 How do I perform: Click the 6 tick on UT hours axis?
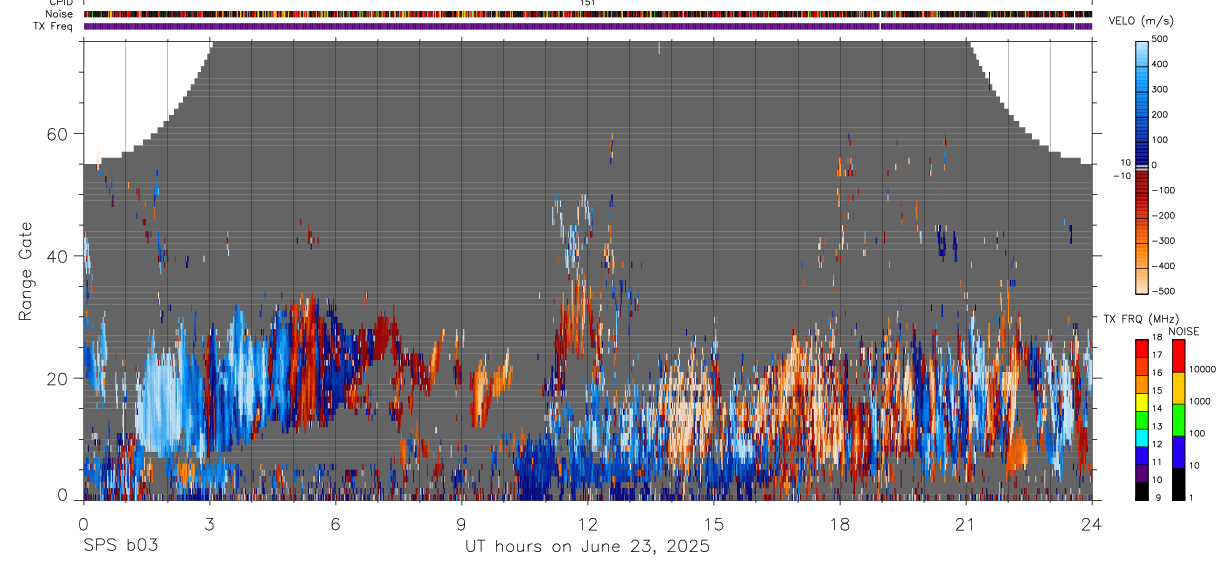point(335,524)
